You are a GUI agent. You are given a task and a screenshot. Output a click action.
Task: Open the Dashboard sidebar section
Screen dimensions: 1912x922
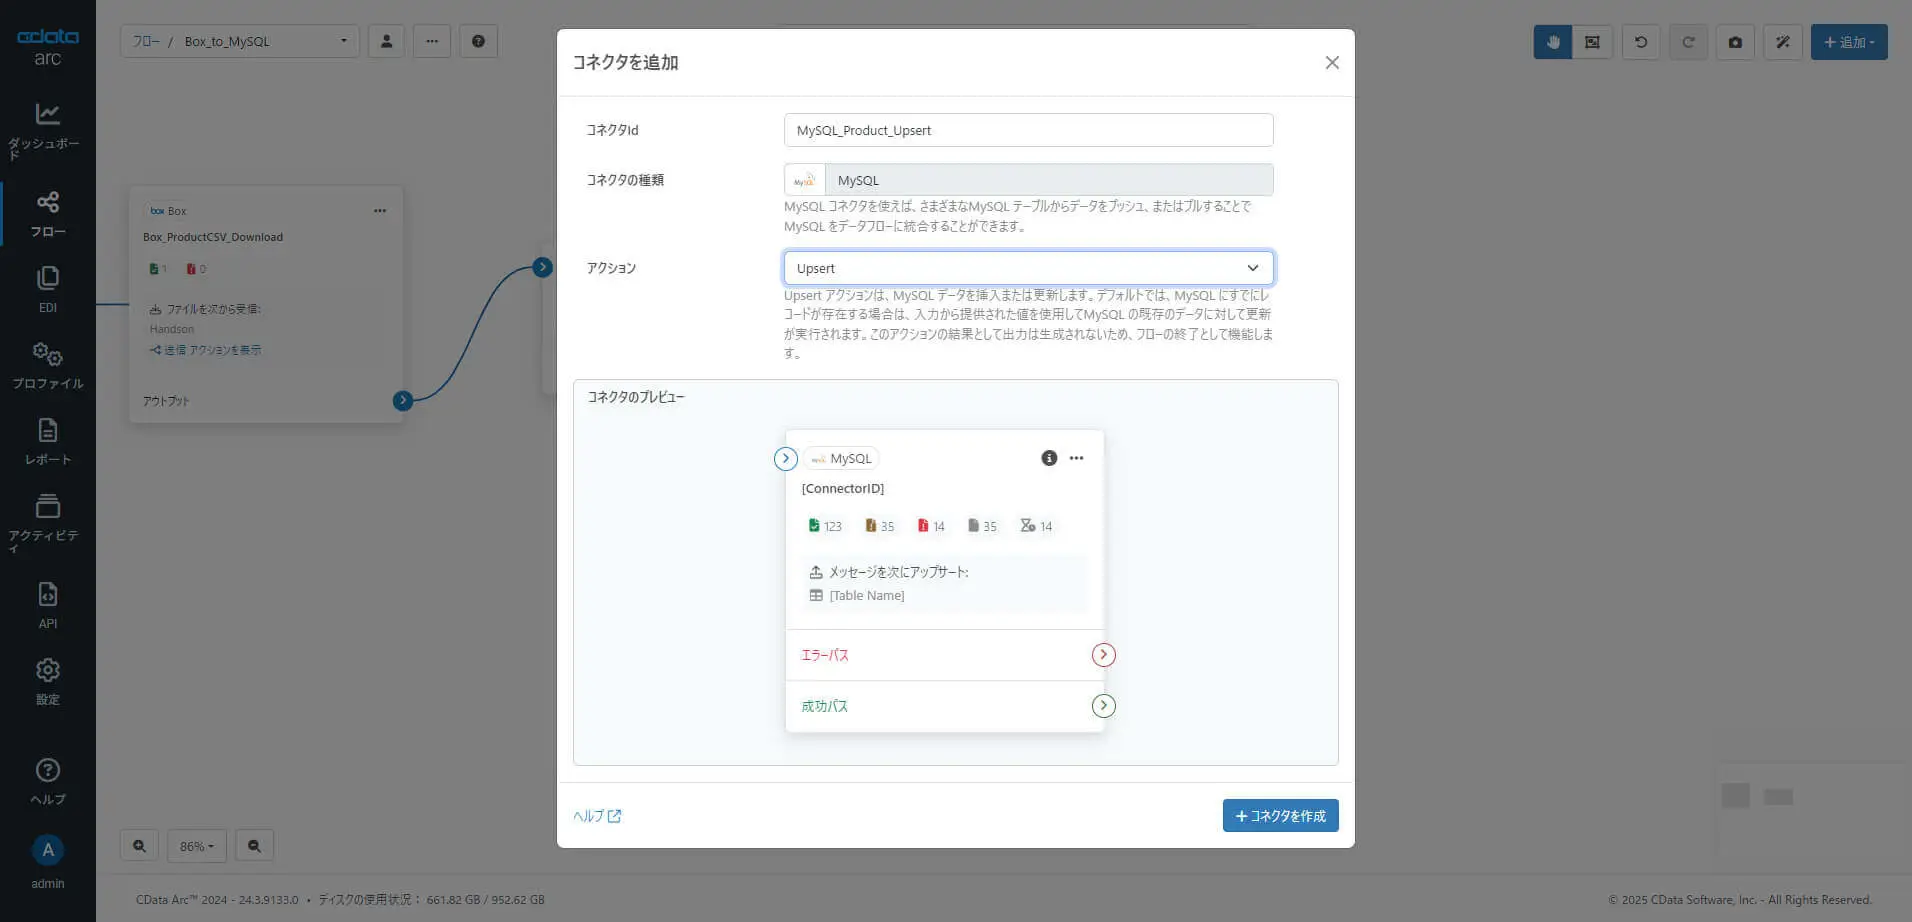point(47,131)
